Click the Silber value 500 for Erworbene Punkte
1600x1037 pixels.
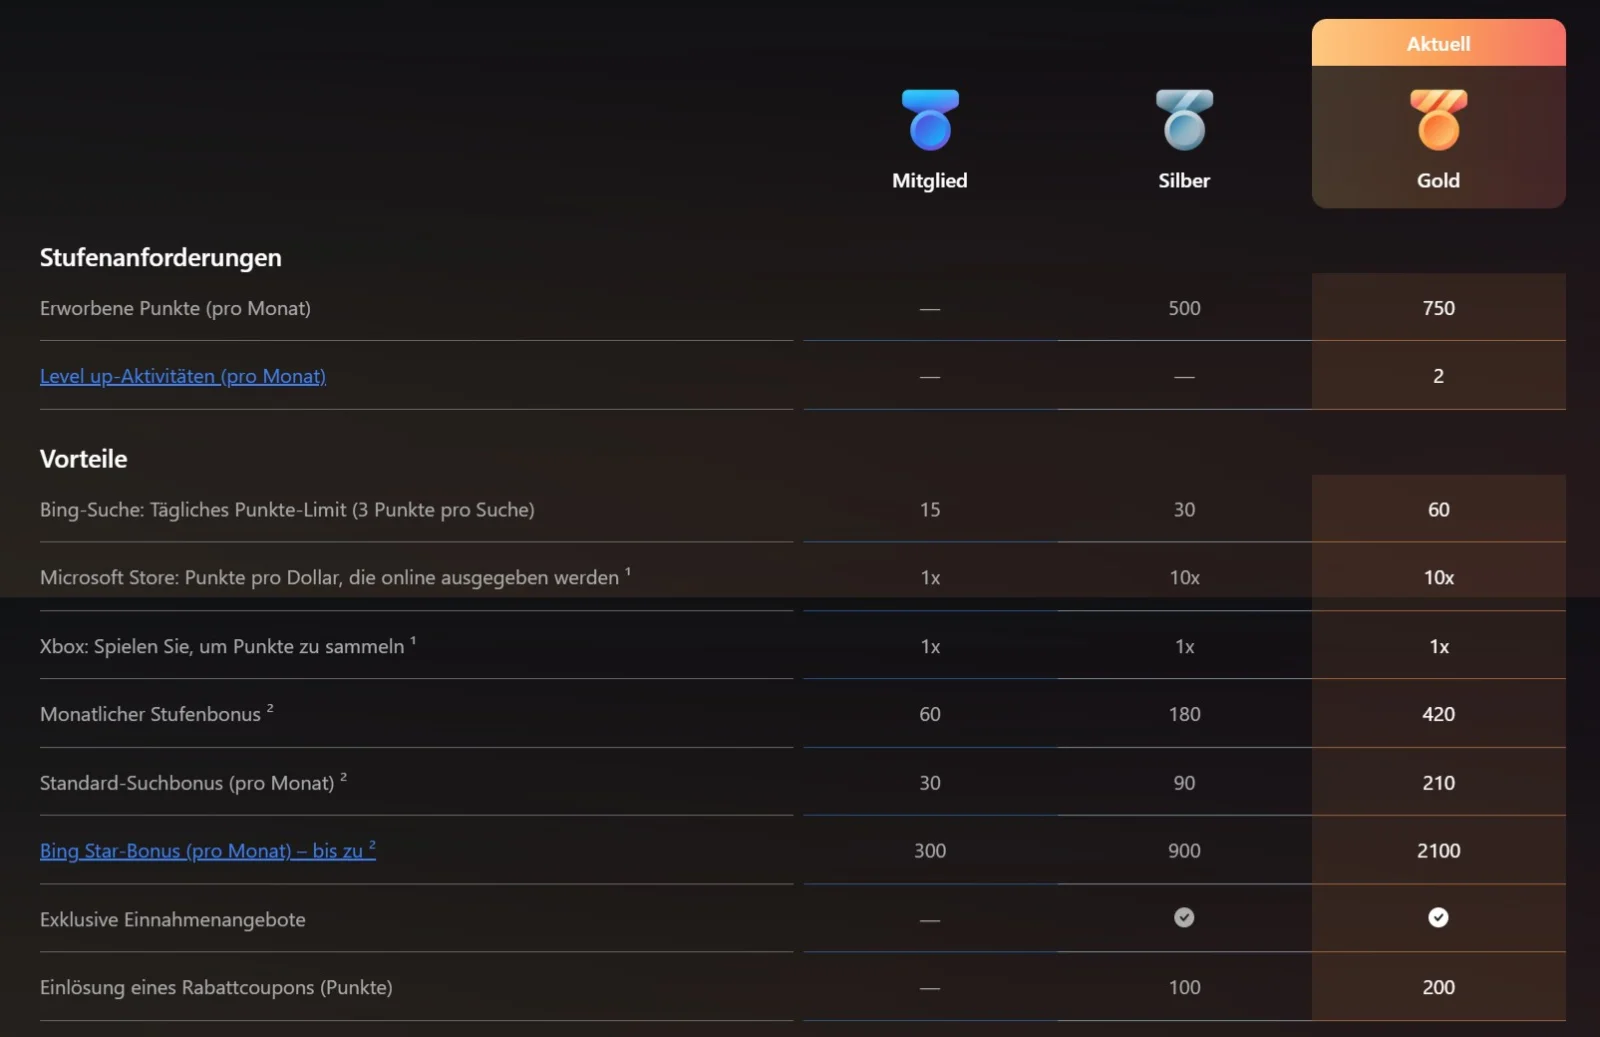pos(1184,308)
